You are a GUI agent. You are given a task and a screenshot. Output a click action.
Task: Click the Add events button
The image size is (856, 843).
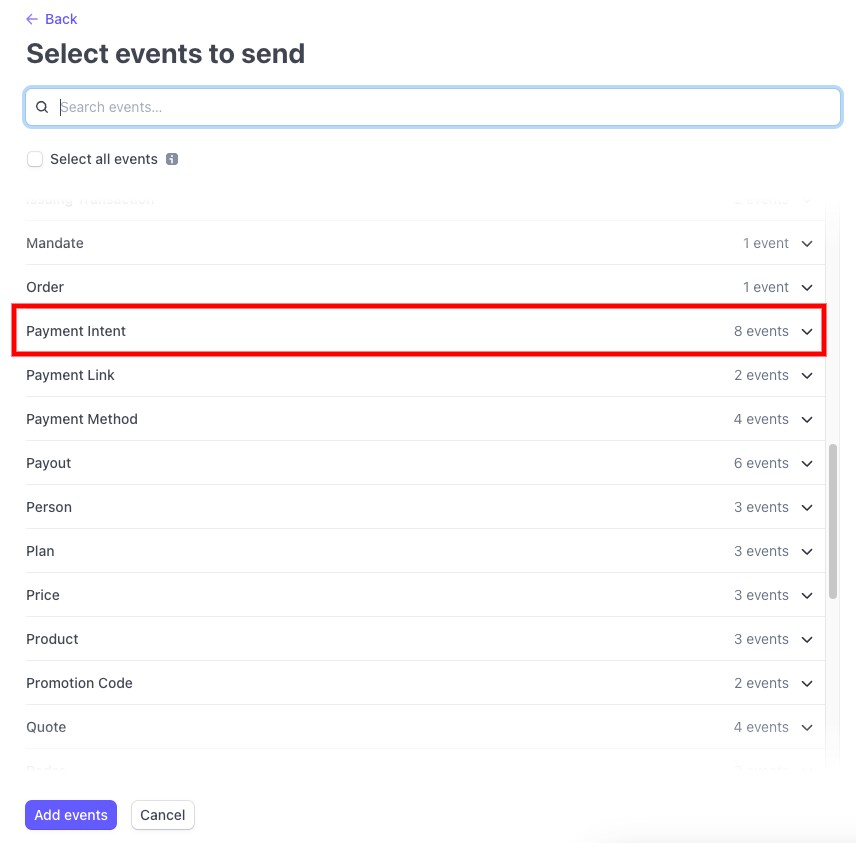71,815
